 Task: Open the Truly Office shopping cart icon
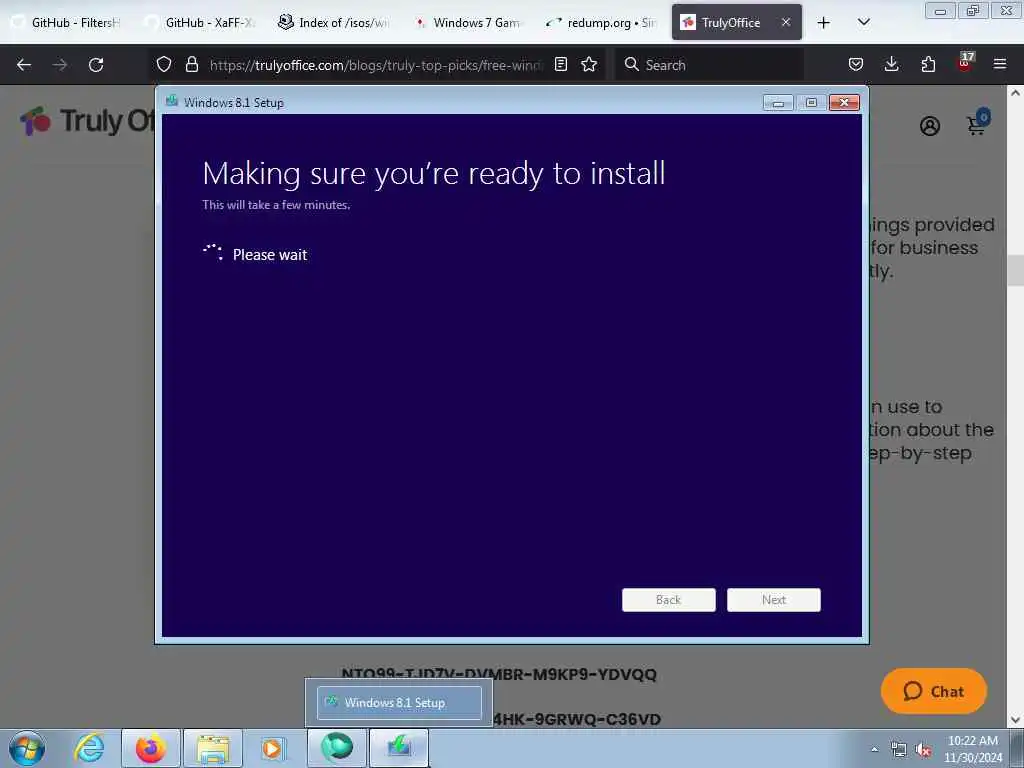pos(977,123)
